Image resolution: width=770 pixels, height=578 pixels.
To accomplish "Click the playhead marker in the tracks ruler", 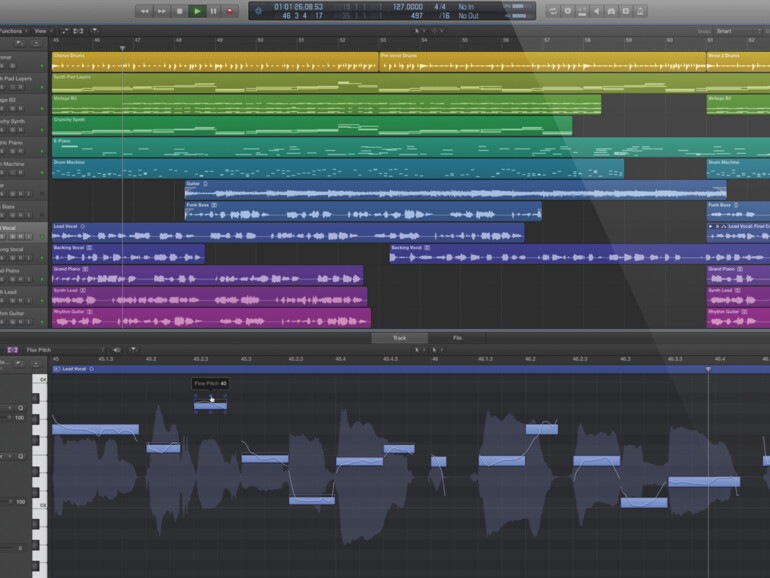I will pyautogui.click(x=122, y=48).
